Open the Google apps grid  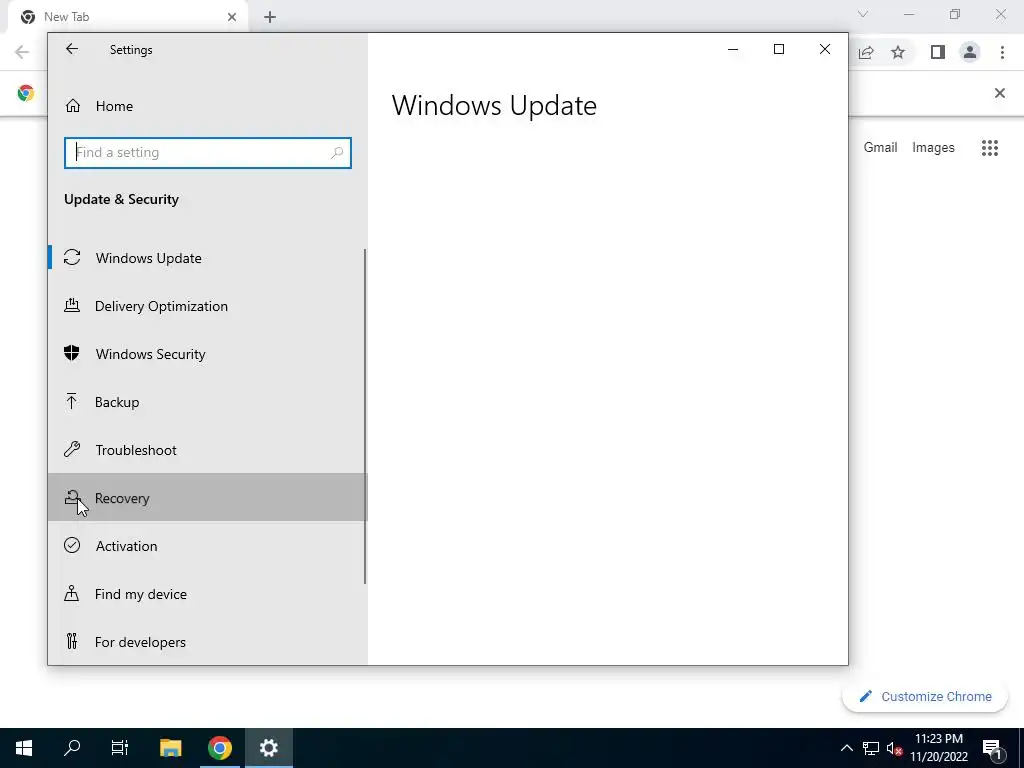pos(989,148)
